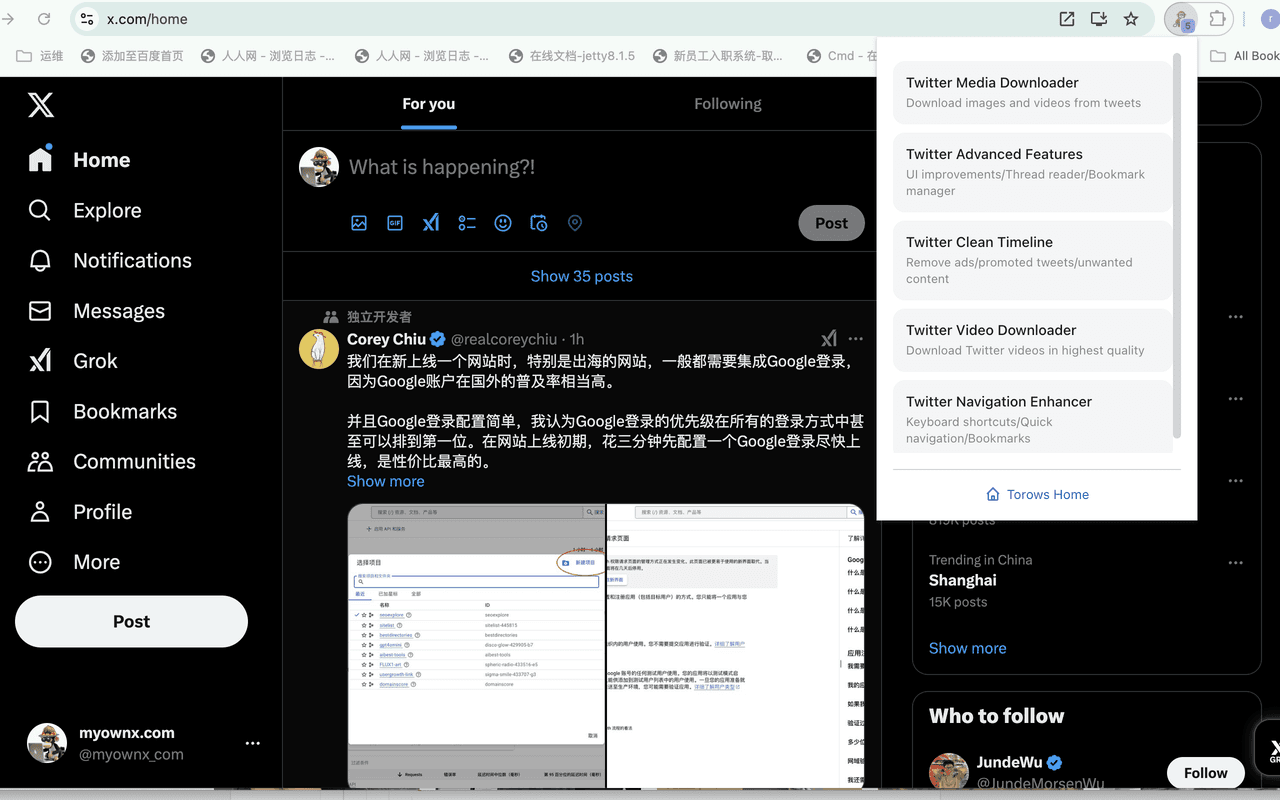Click the Grok icon in the composer toolbar

(431, 223)
